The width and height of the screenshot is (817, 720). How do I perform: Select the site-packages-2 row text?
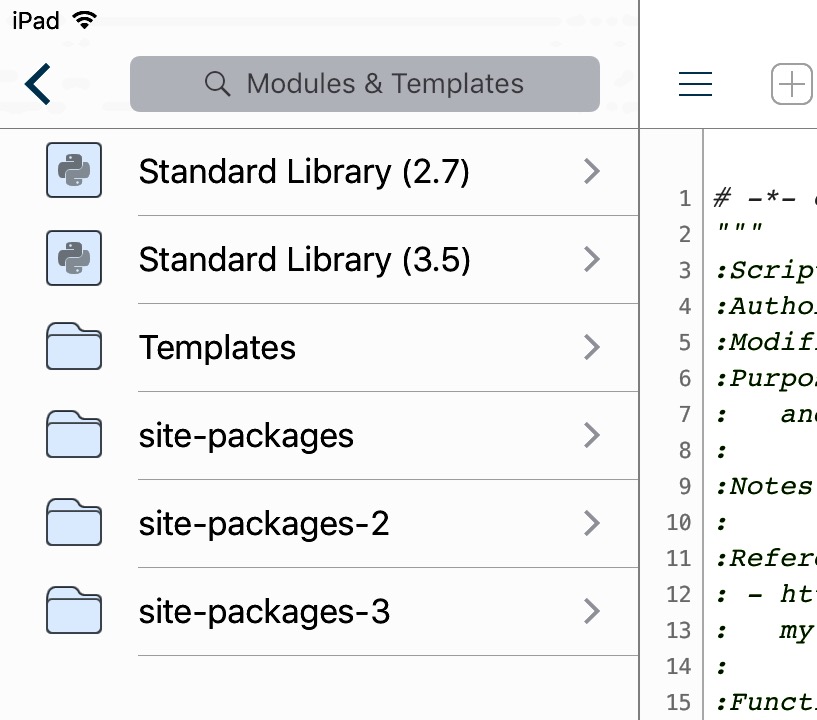point(264,525)
